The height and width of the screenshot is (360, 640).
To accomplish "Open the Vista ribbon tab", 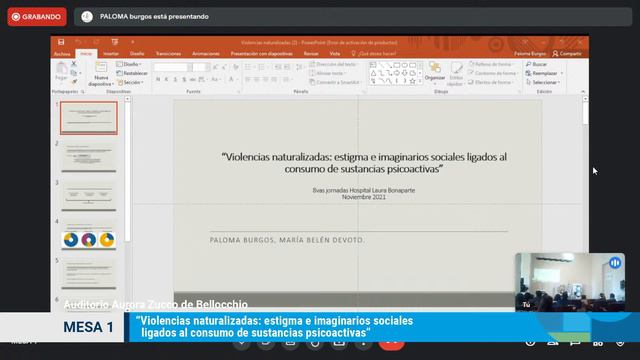I will pos(335,53).
